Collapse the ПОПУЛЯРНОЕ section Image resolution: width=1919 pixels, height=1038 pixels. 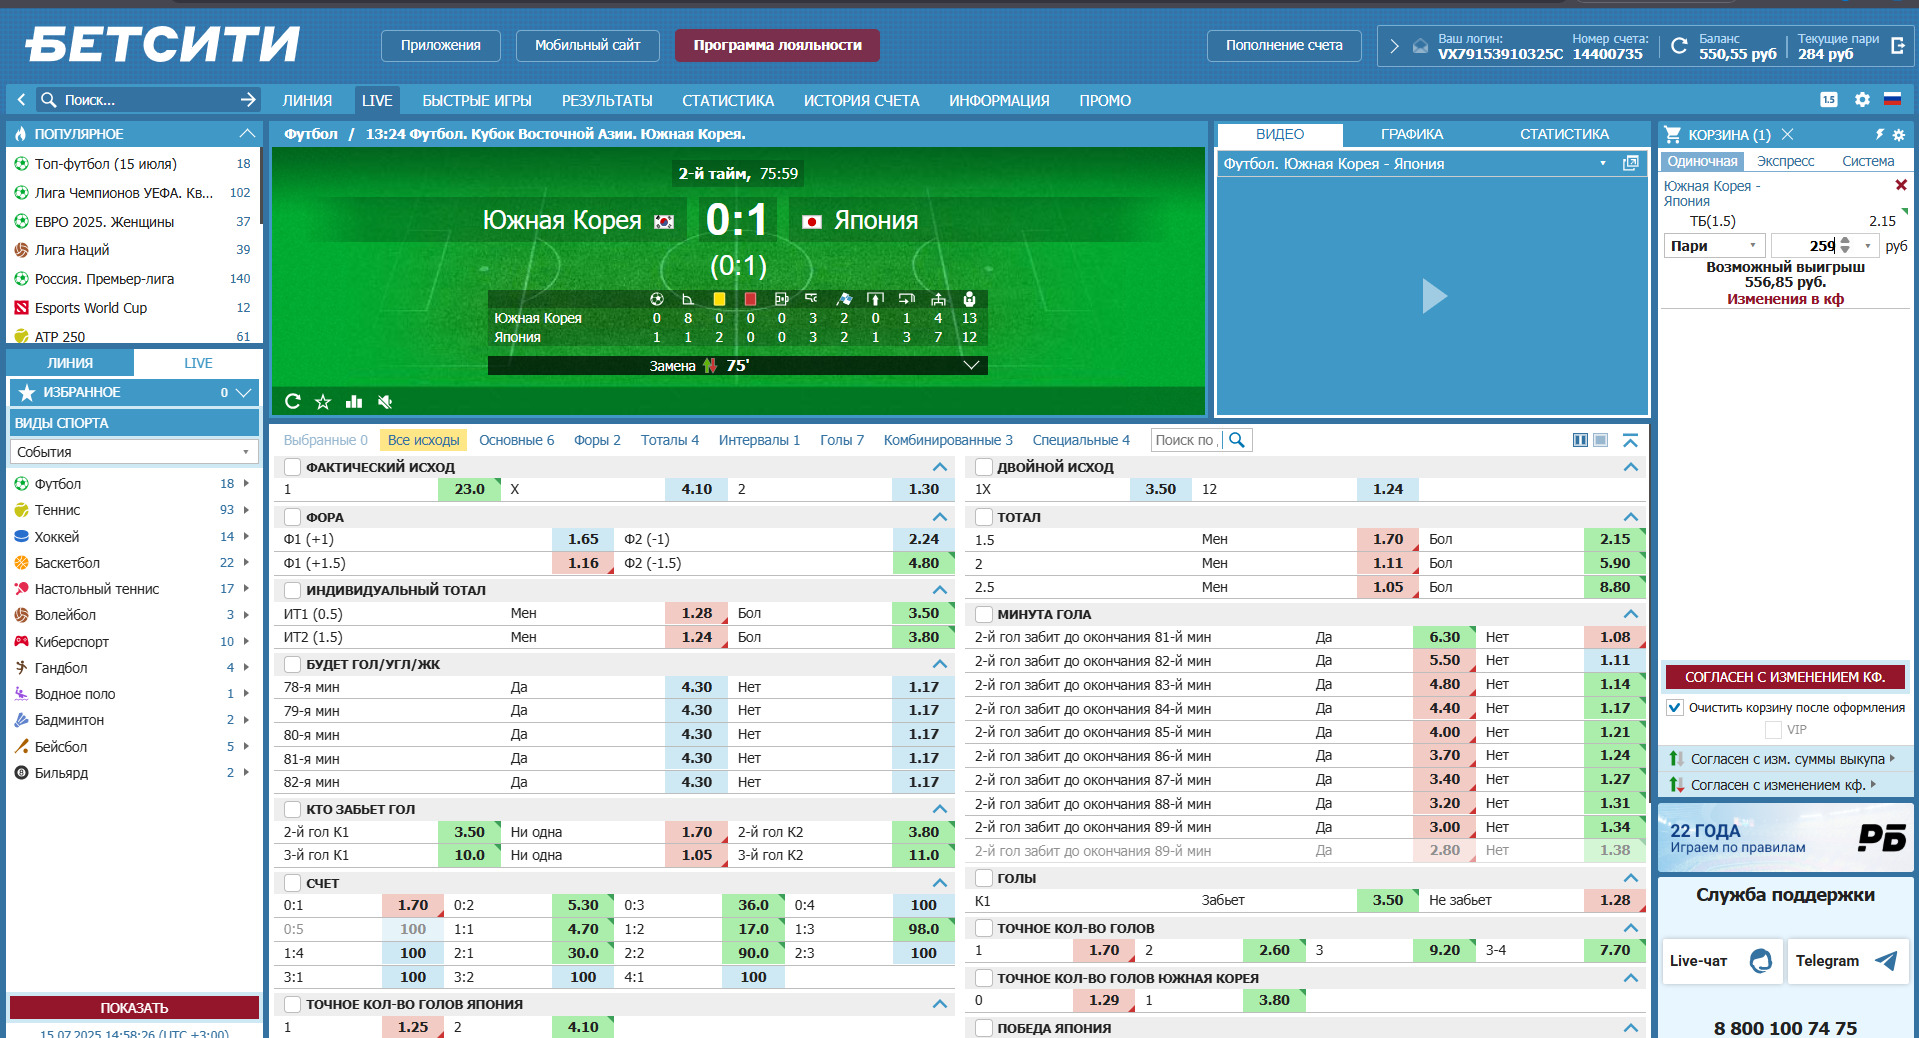coord(247,133)
